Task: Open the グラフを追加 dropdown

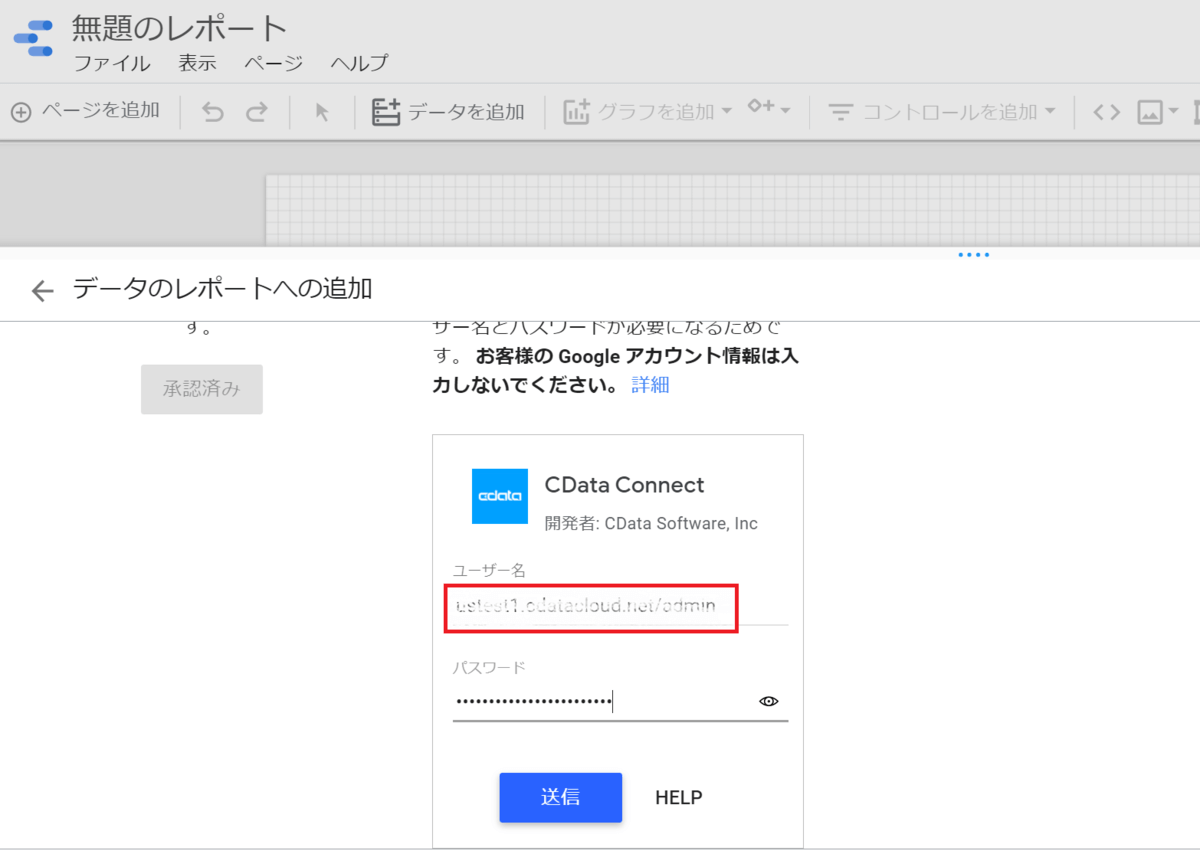Action: [648, 112]
